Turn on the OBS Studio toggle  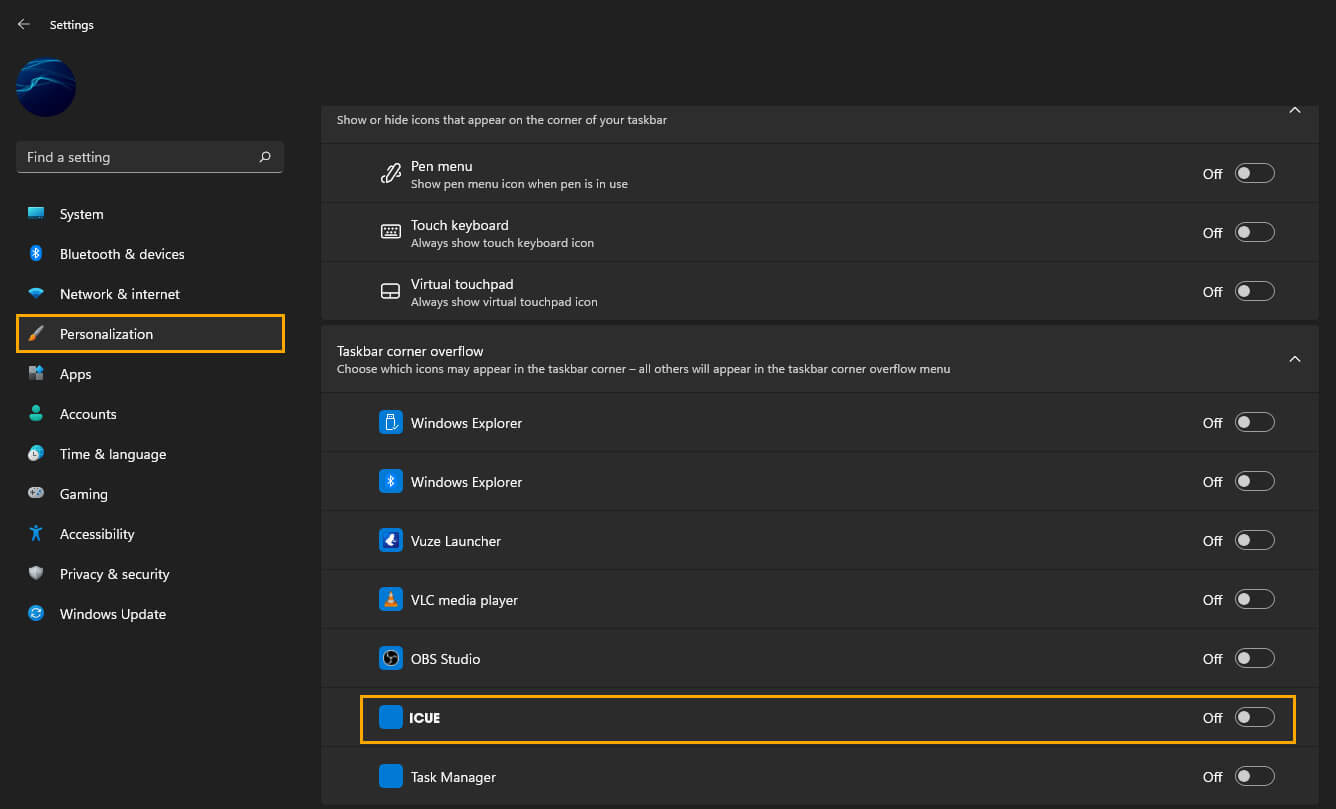click(1255, 658)
